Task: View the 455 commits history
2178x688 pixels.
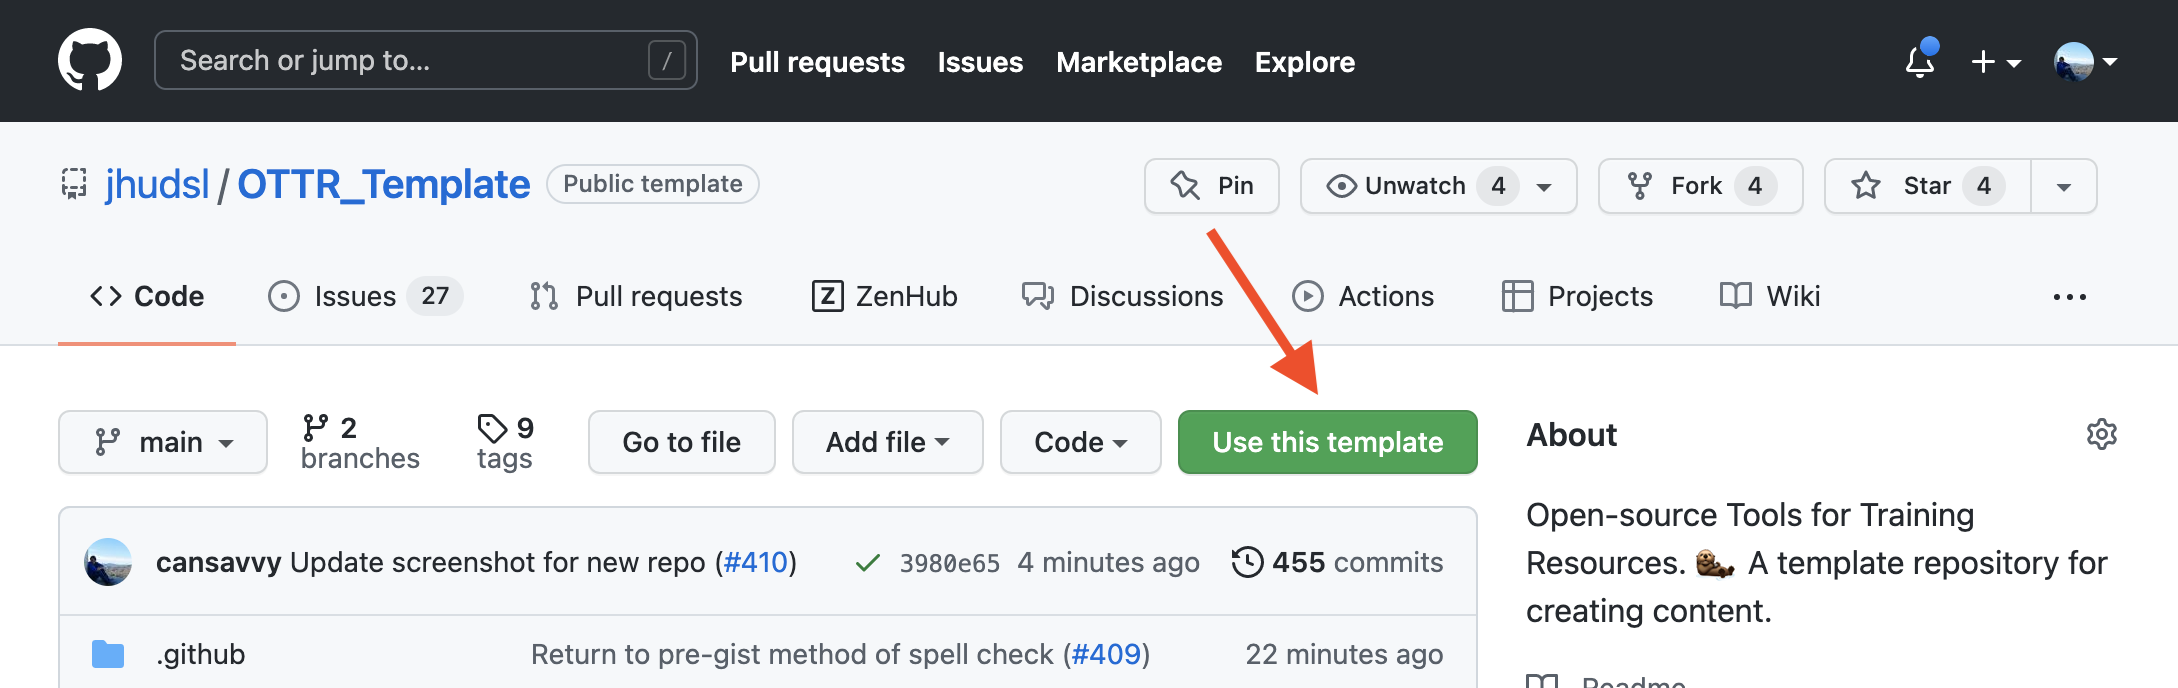Action: coord(1338,562)
